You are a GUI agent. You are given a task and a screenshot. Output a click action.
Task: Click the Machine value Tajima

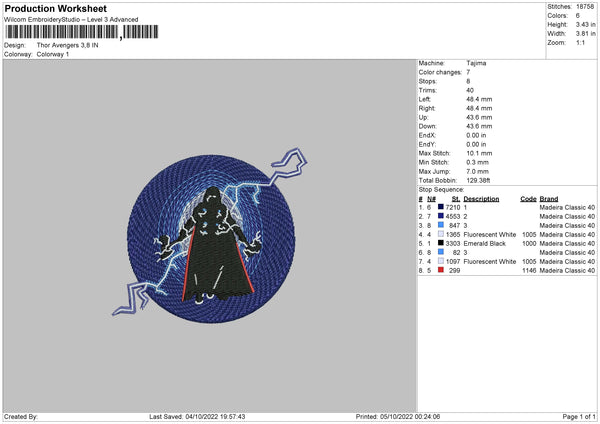pos(476,63)
